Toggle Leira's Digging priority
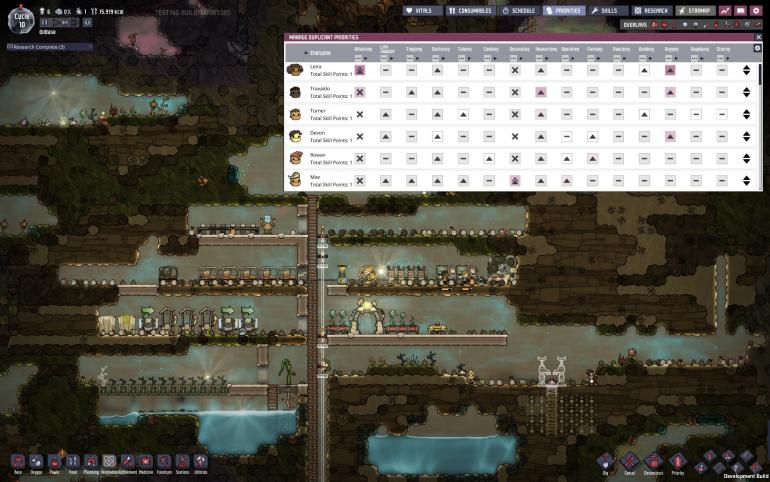Image resolution: width=770 pixels, height=482 pixels. pos(670,70)
